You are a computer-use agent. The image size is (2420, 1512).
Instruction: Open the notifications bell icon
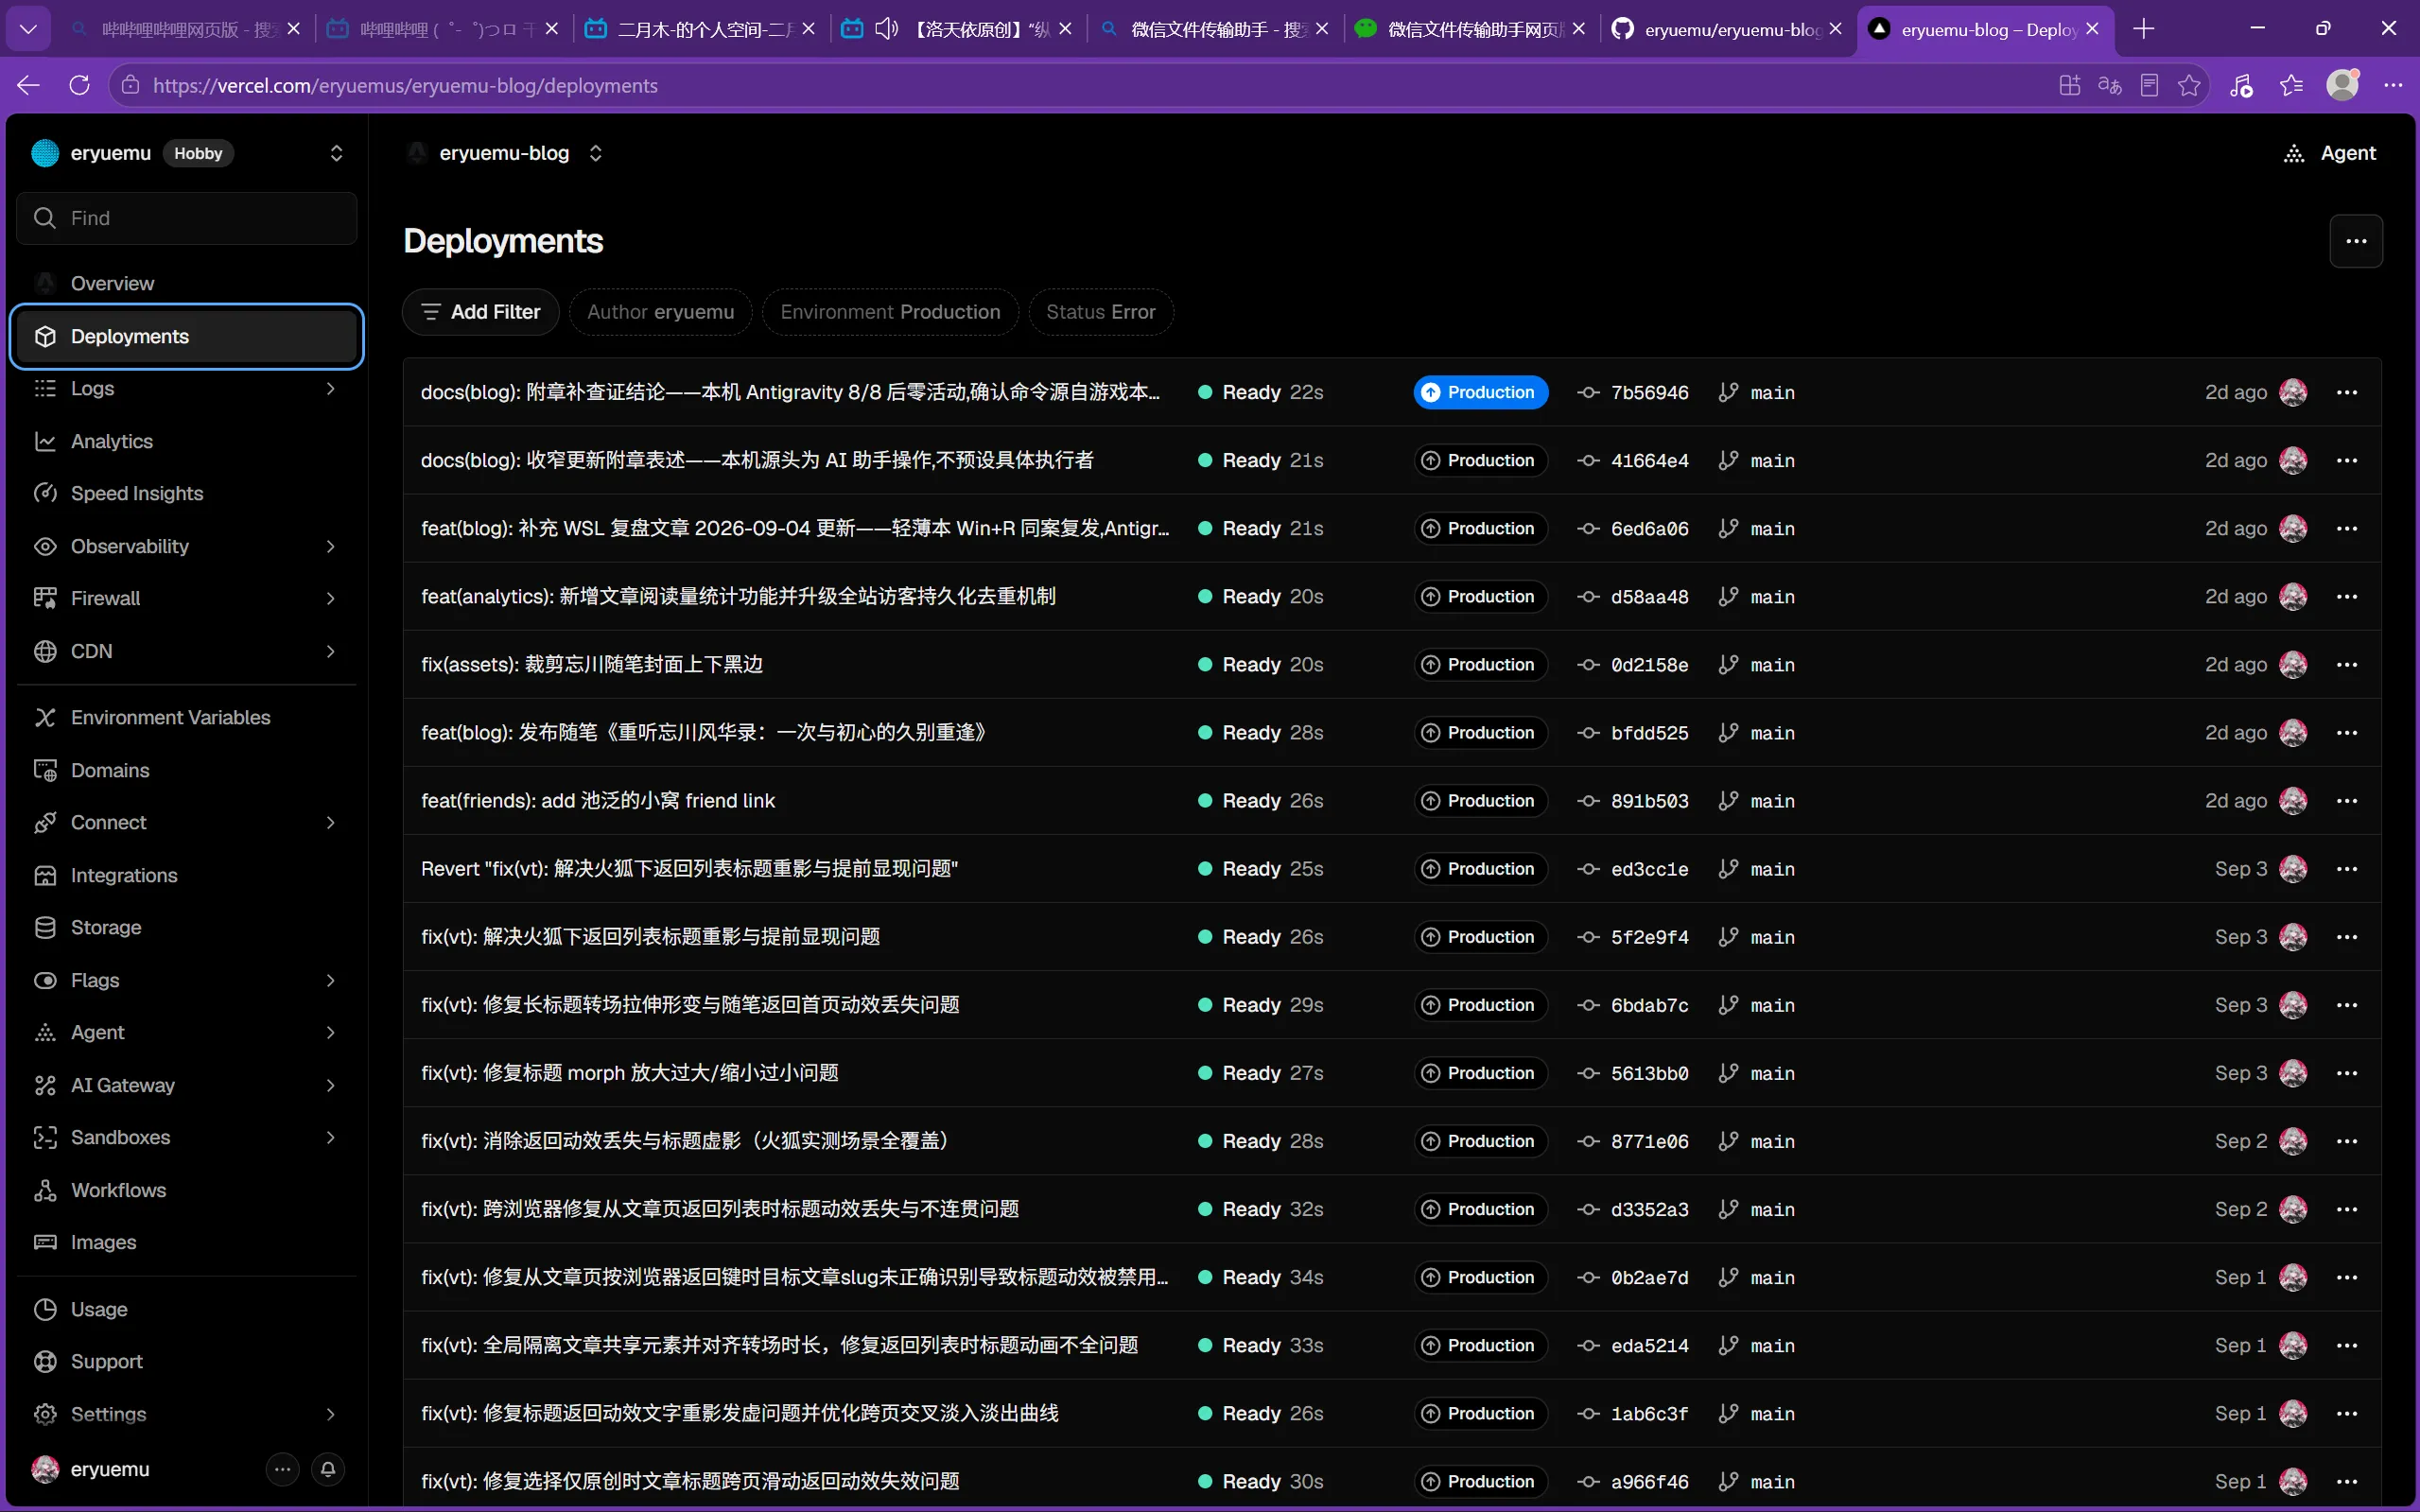tap(328, 1469)
